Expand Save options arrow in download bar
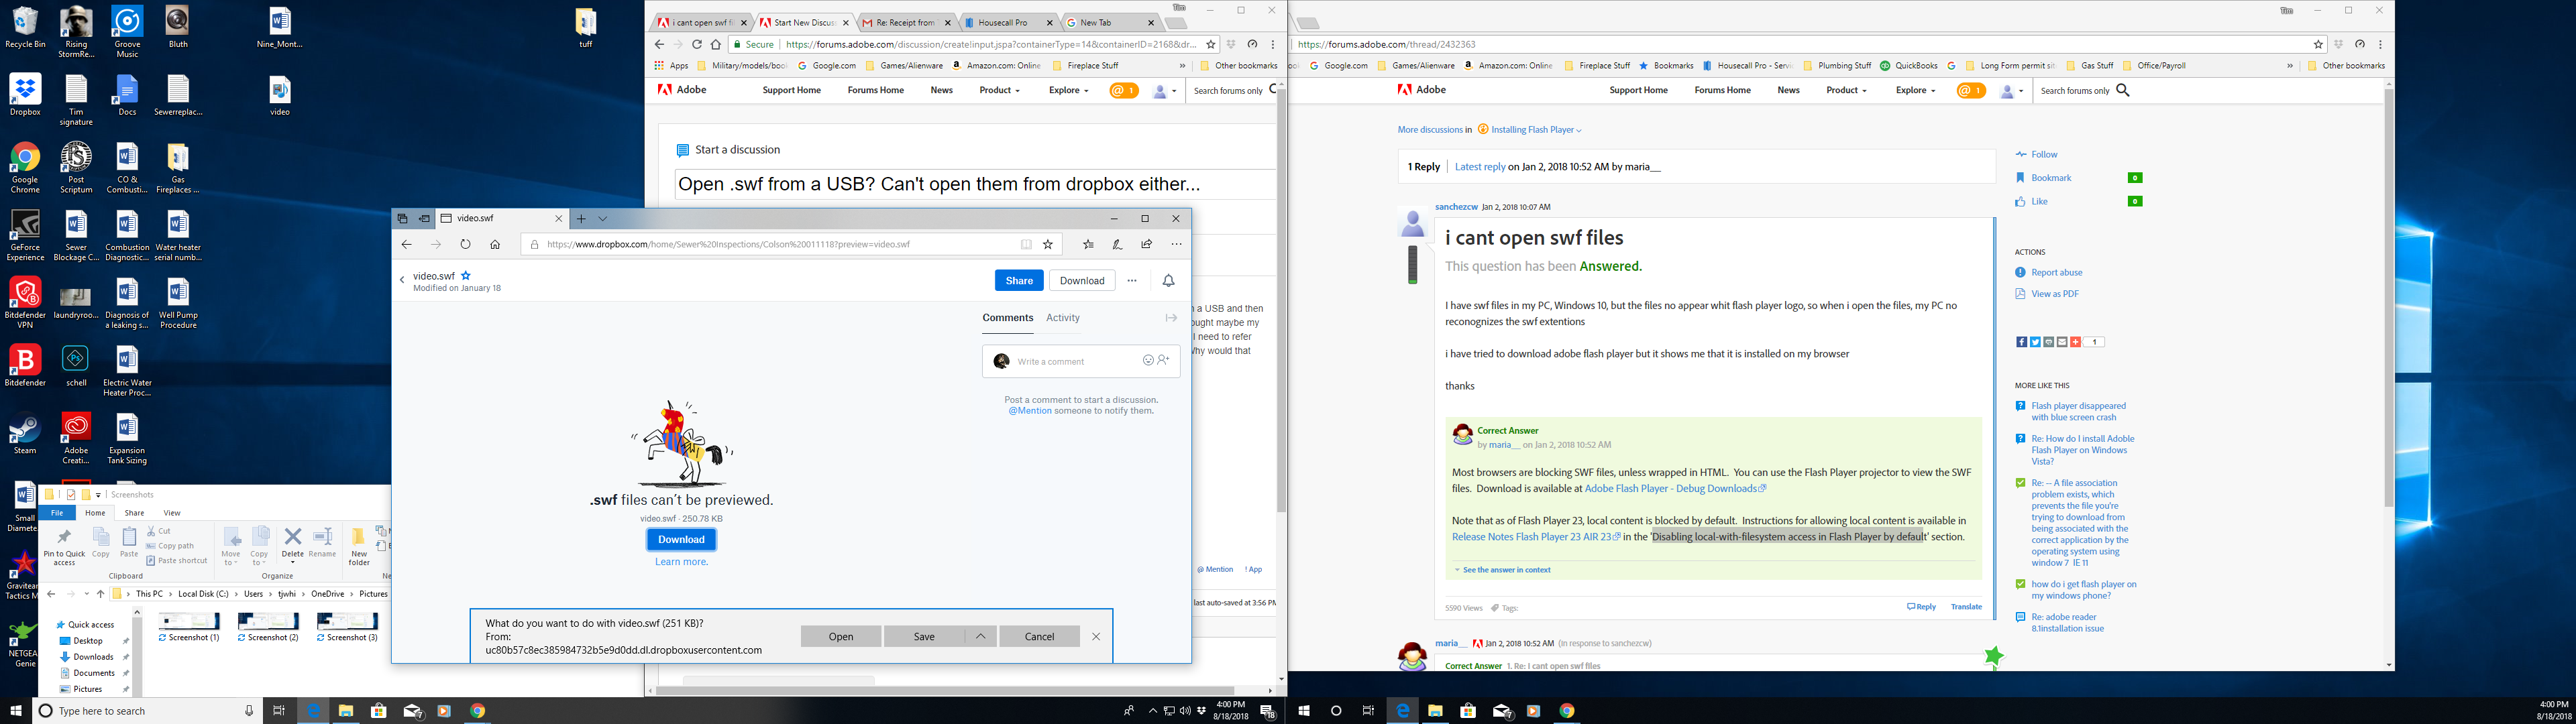 980,636
